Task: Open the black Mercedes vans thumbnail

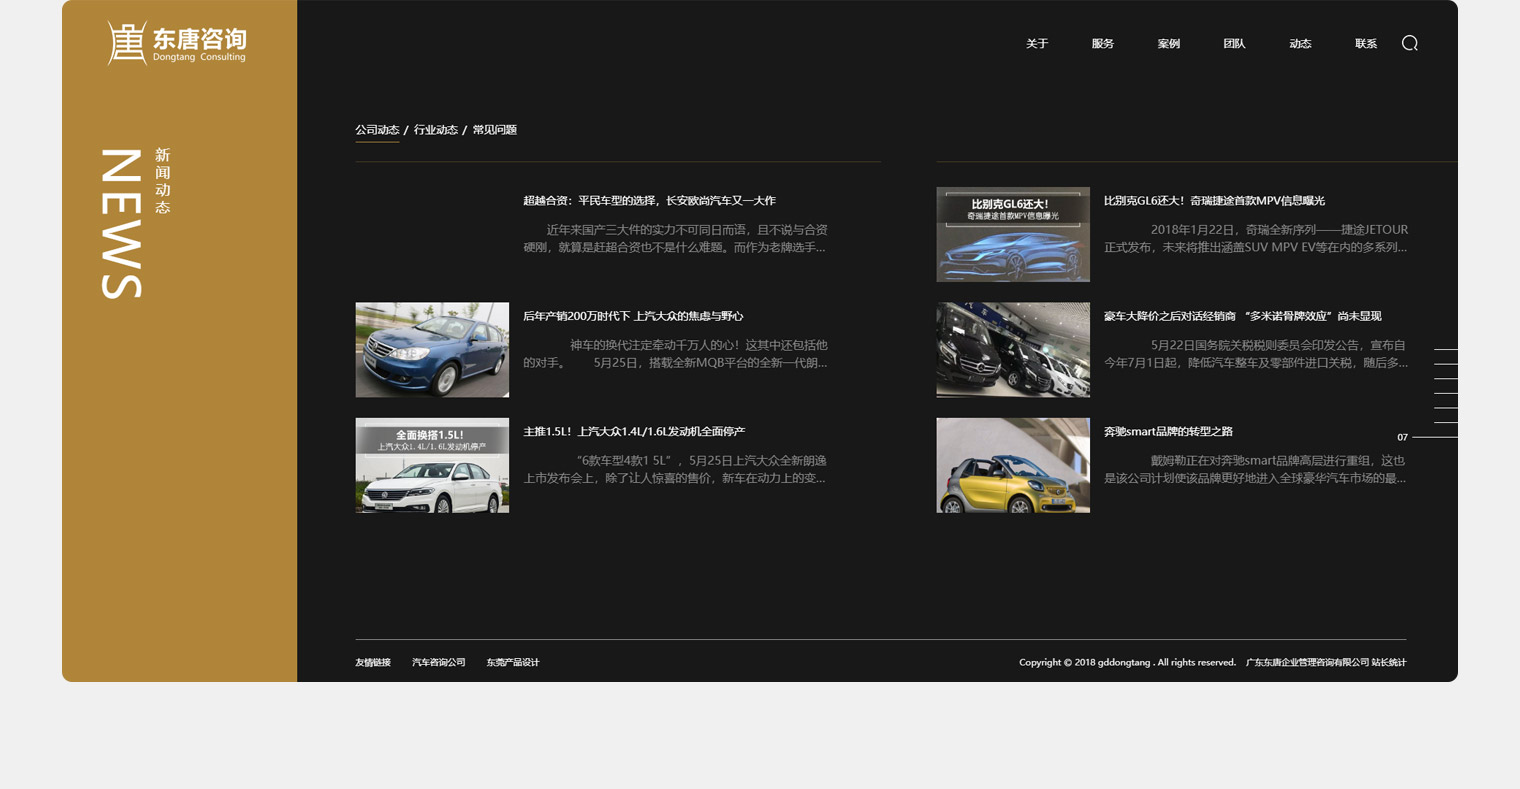Action: (1013, 350)
